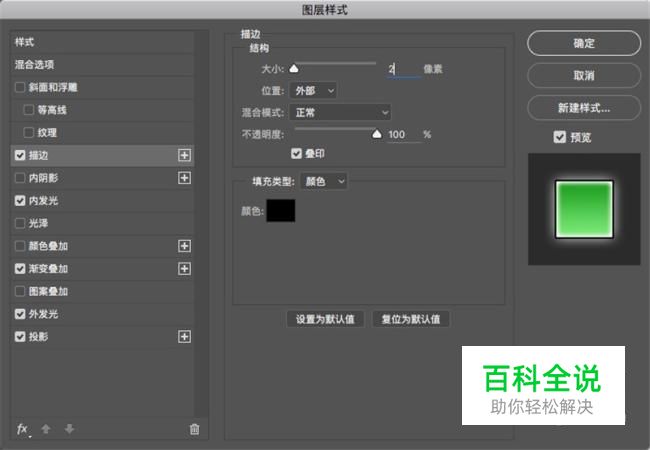
Task: Select 混合选项 in the left list
Action: [x=102, y=65]
